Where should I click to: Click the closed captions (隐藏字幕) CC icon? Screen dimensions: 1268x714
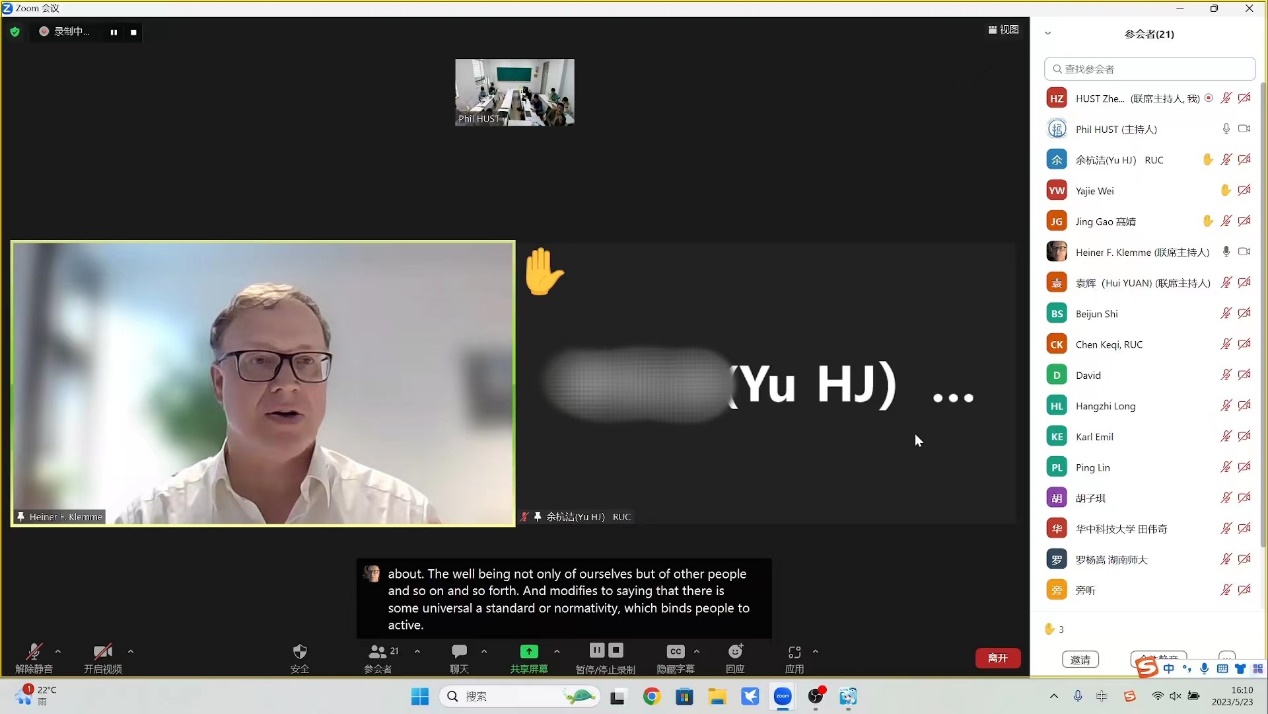click(x=676, y=652)
